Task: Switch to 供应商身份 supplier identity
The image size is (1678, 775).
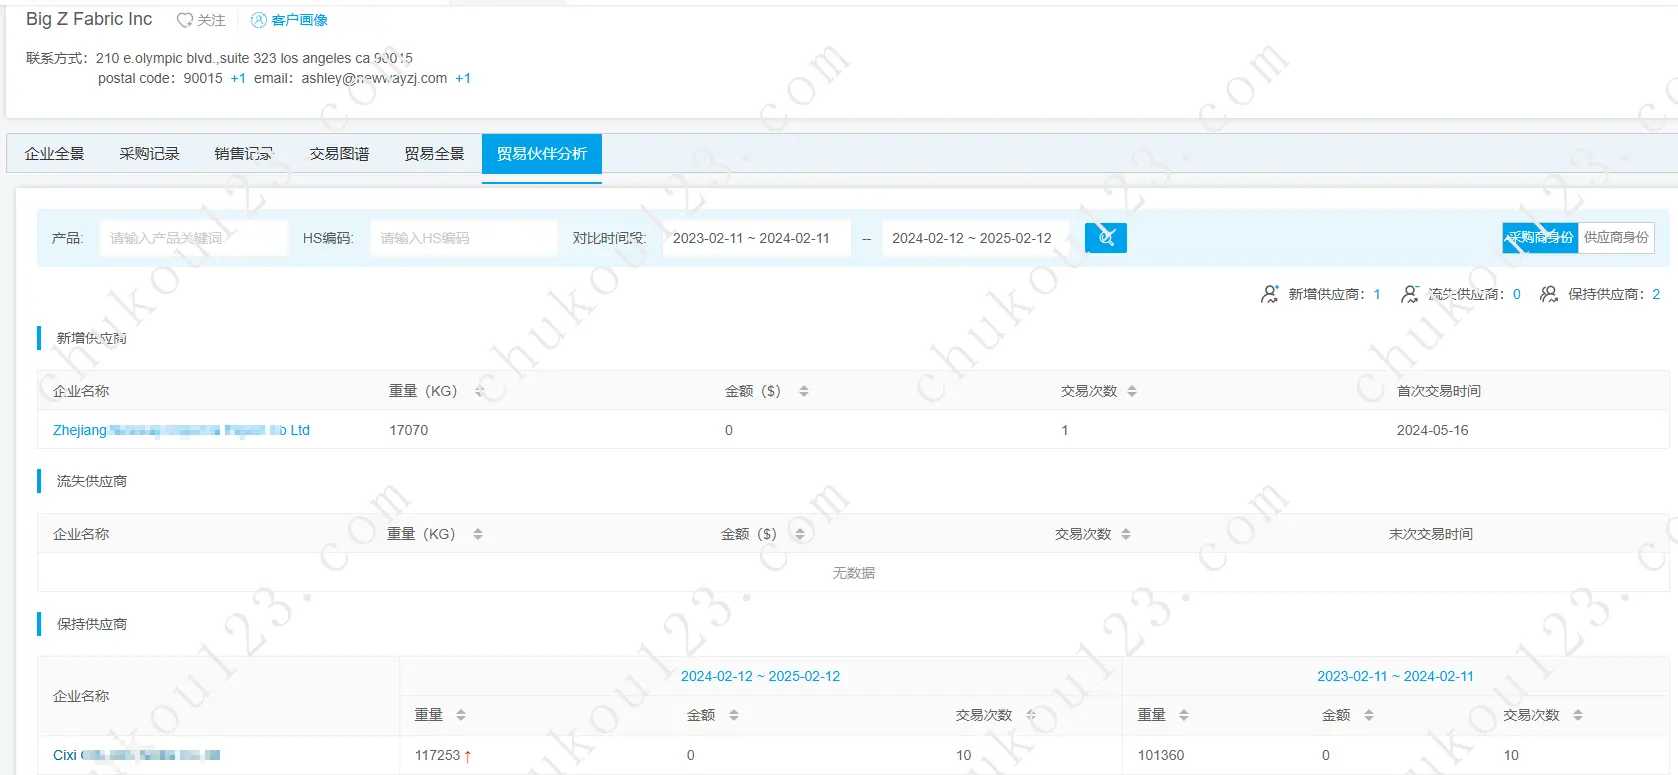Action: [1616, 238]
